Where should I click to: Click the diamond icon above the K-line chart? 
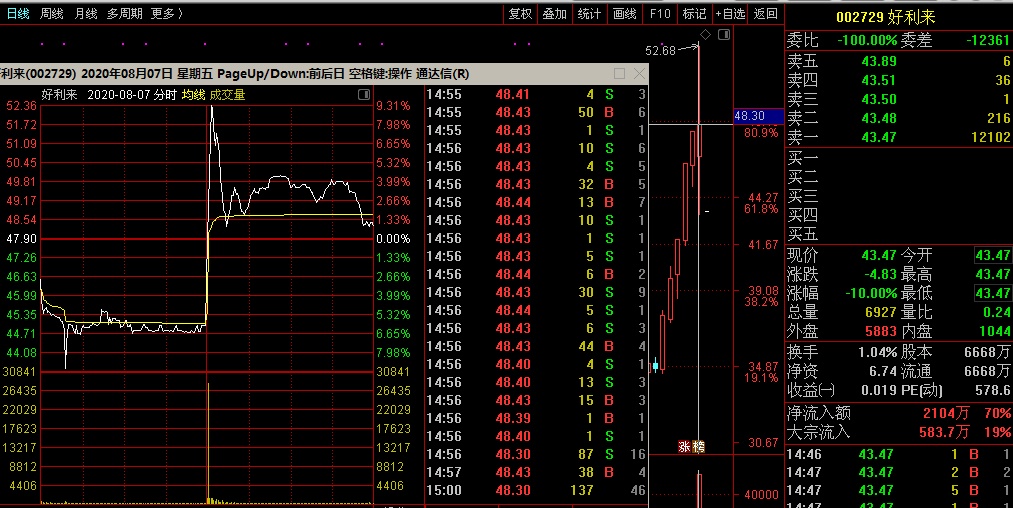pyautogui.click(x=705, y=35)
